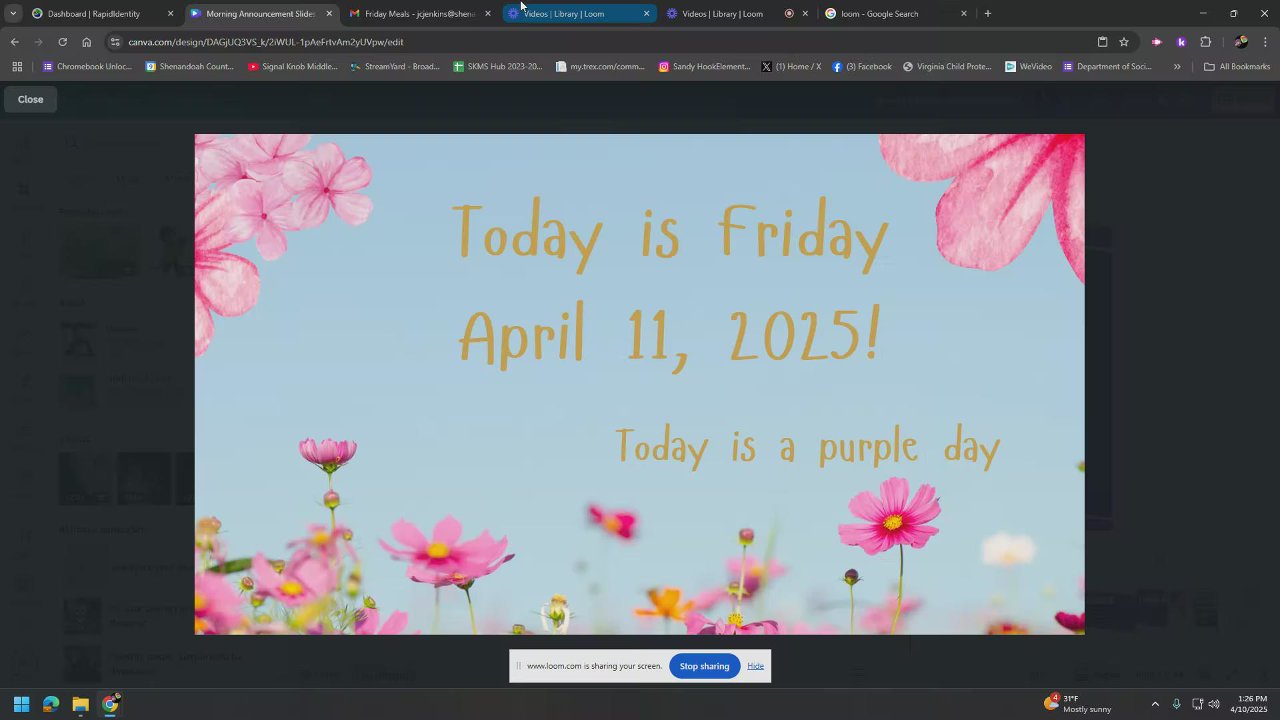Open Chromebook Unloc... bookmark
The image size is (1280, 720).
(87, 67)
